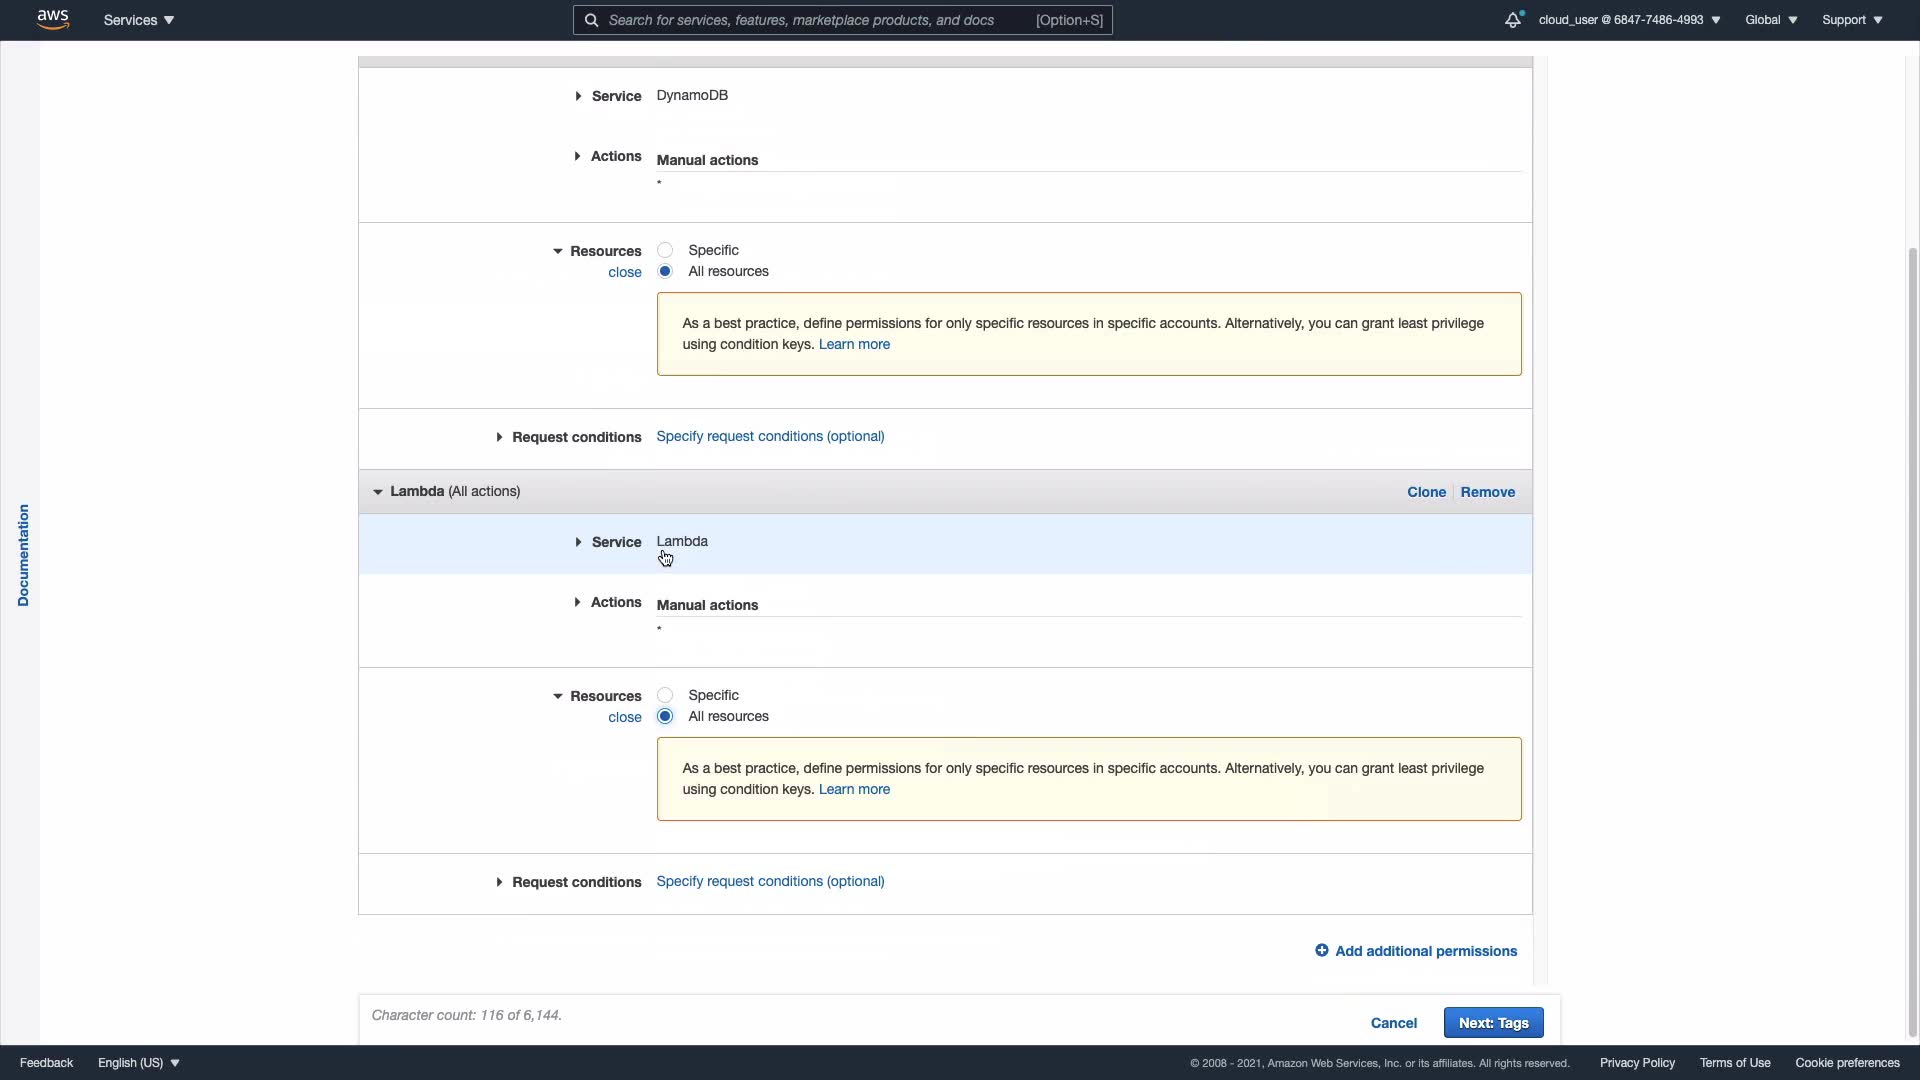Click the search magnifier icon

pos(591,20)
